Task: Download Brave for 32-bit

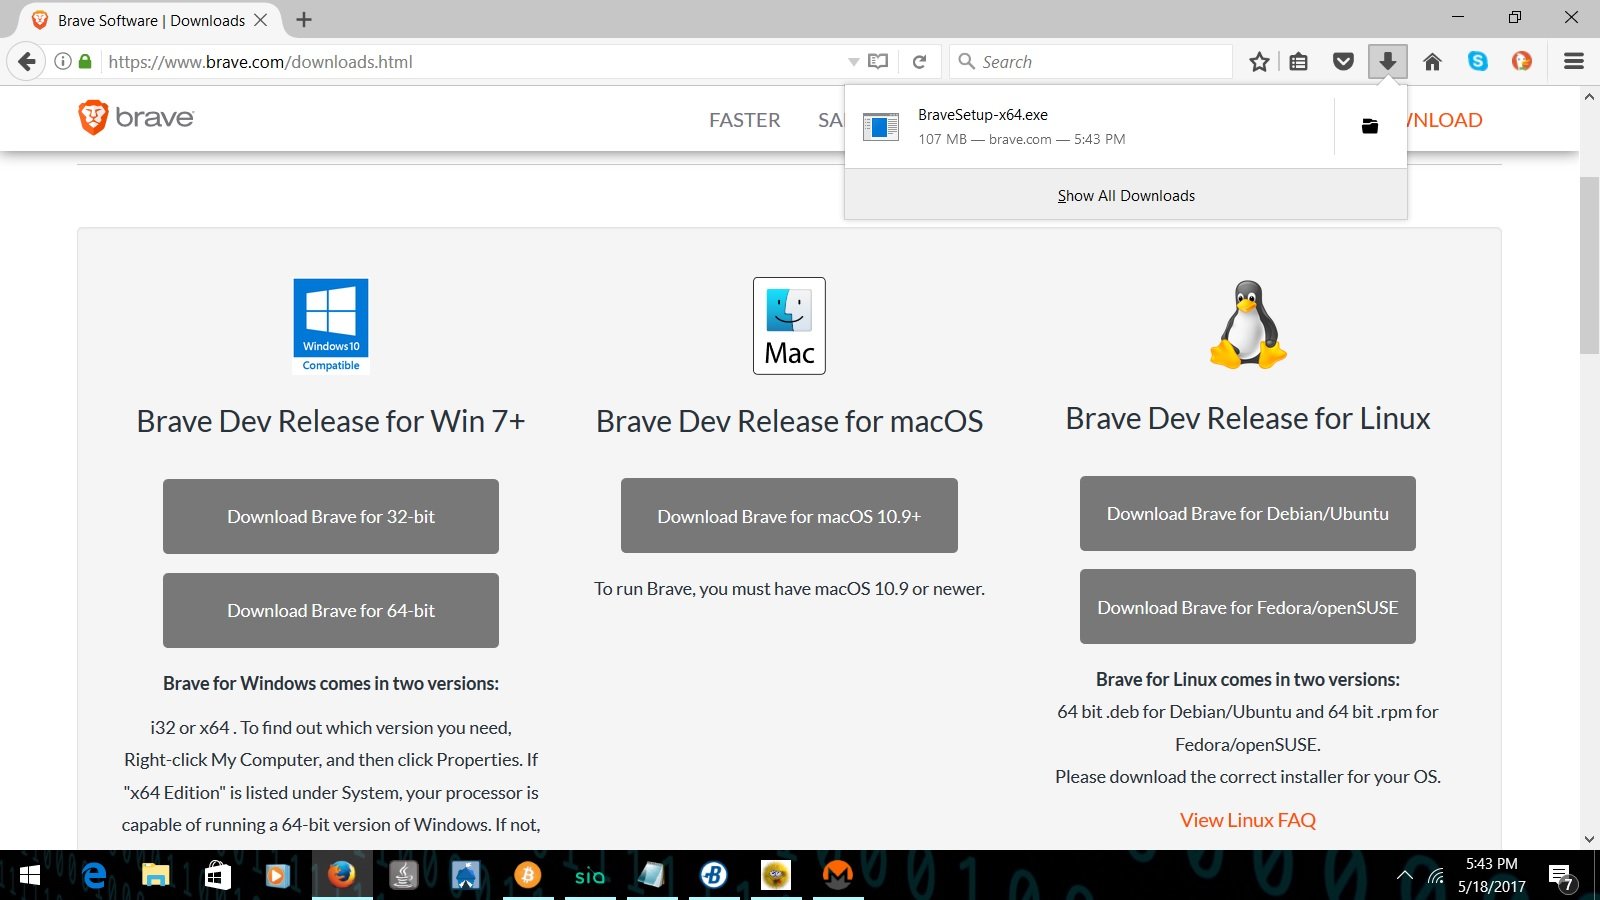Action: click(x=331, y=516)
